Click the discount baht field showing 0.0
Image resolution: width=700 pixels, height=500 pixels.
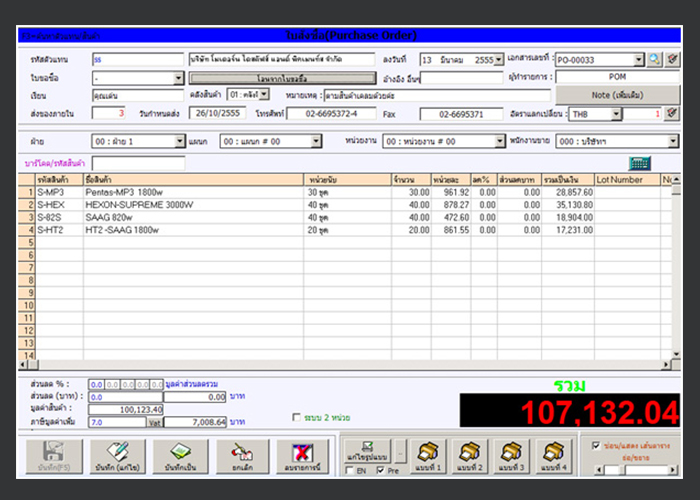pyautogui.click(x=126, y=397)
